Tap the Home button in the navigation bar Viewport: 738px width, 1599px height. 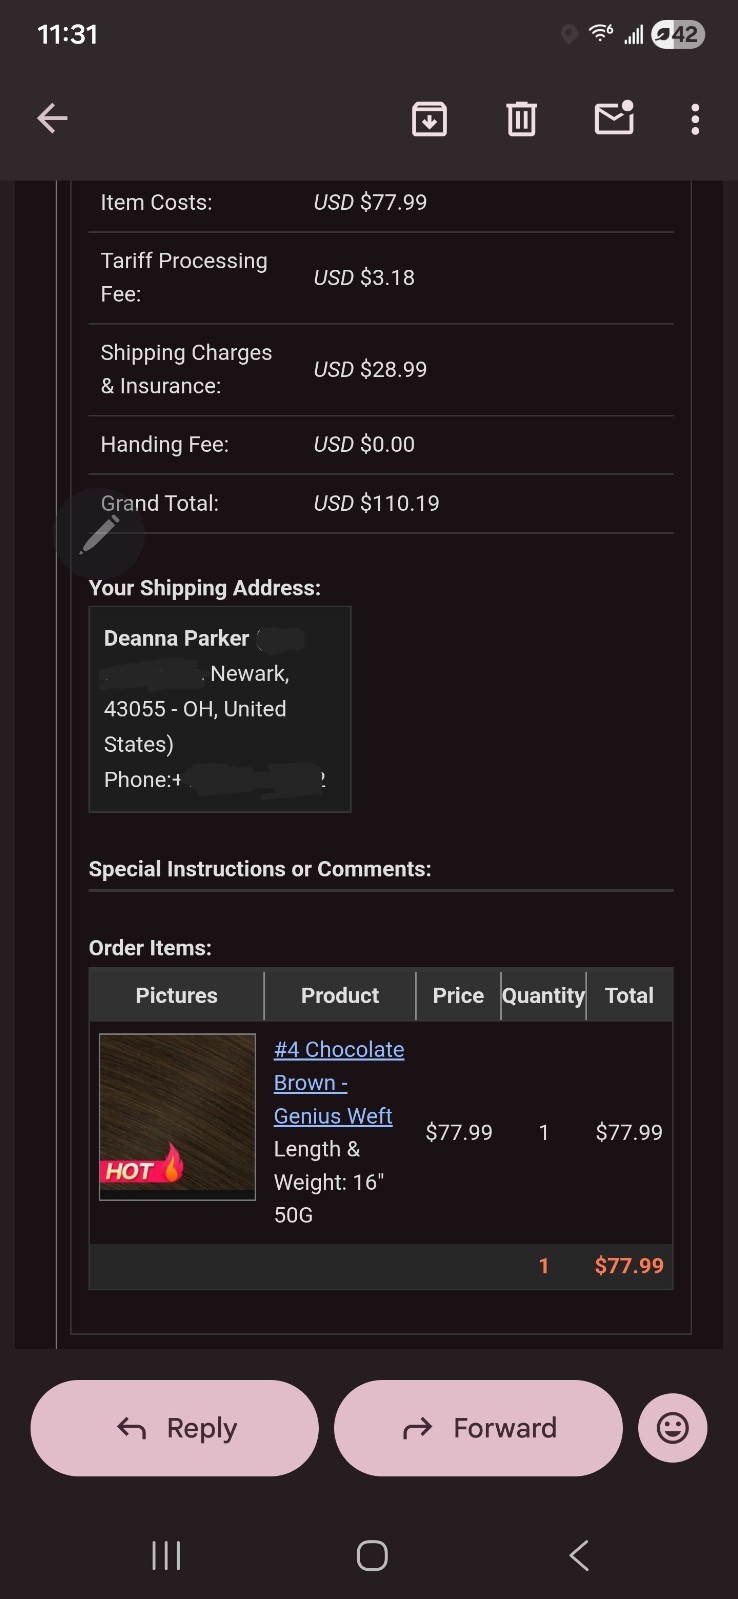coord(372,1555)
